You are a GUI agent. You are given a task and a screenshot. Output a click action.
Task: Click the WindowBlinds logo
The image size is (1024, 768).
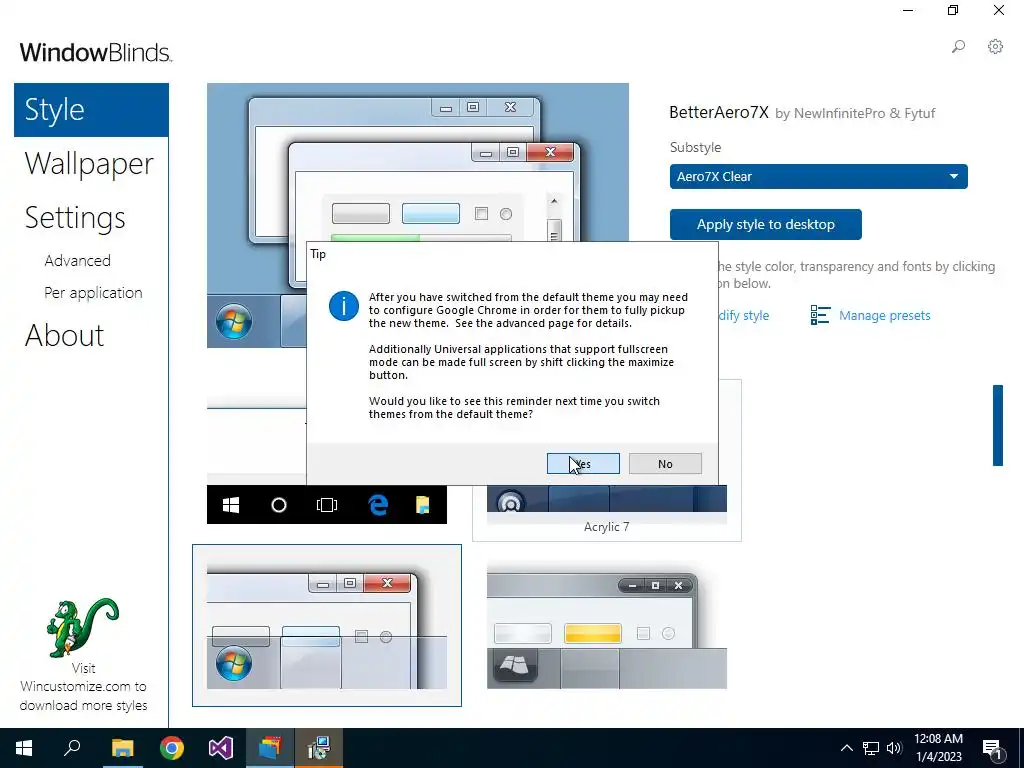(x=95, y=52)
